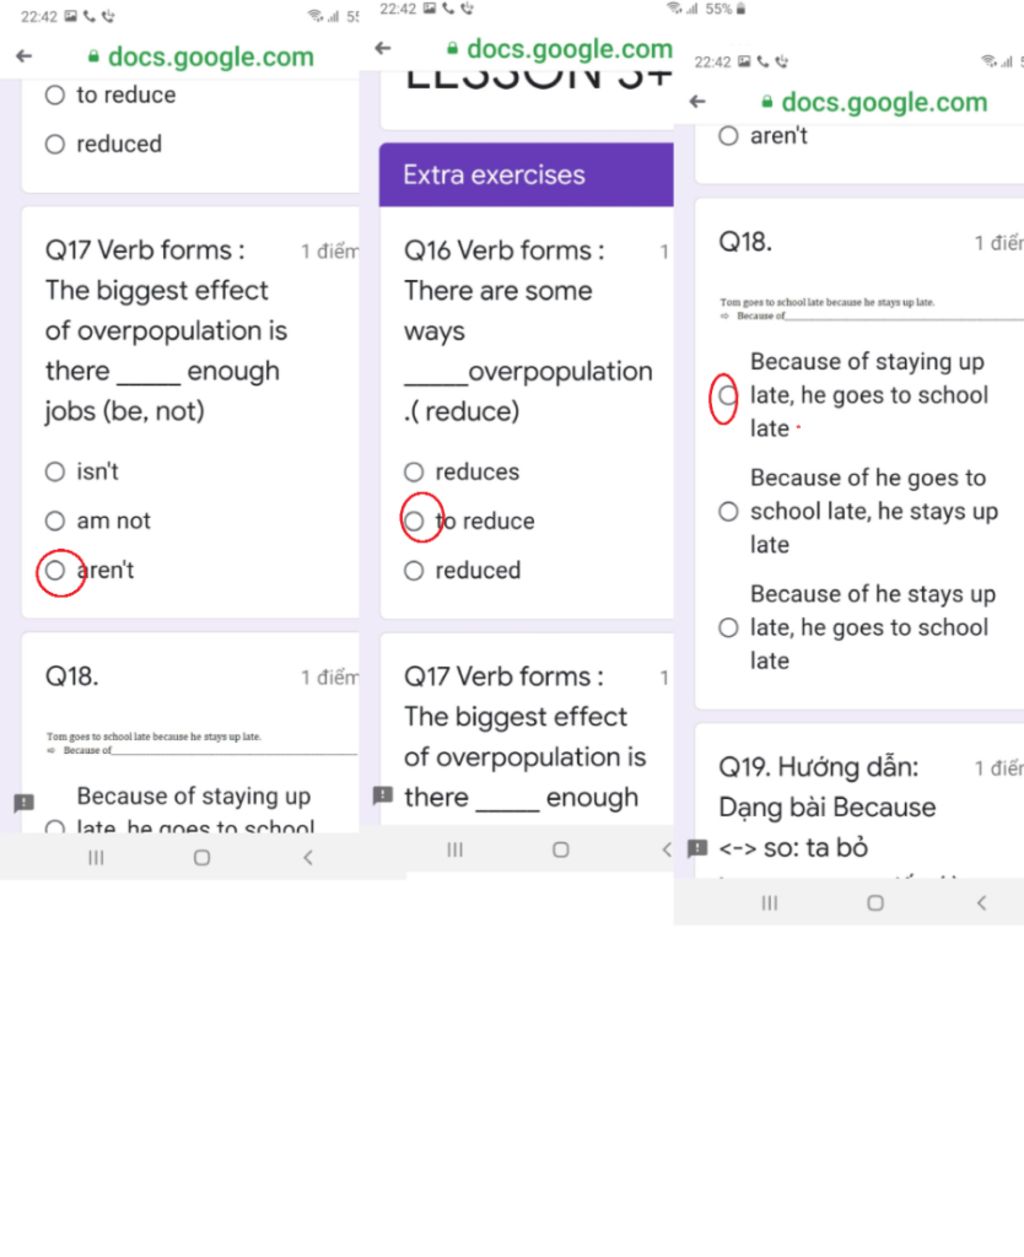Image resolution: width=1024 pixels, height=1257 pixels.
Task: Click lock icon beside rightmost docs.google.com
Action: click(x=767, y=102)
